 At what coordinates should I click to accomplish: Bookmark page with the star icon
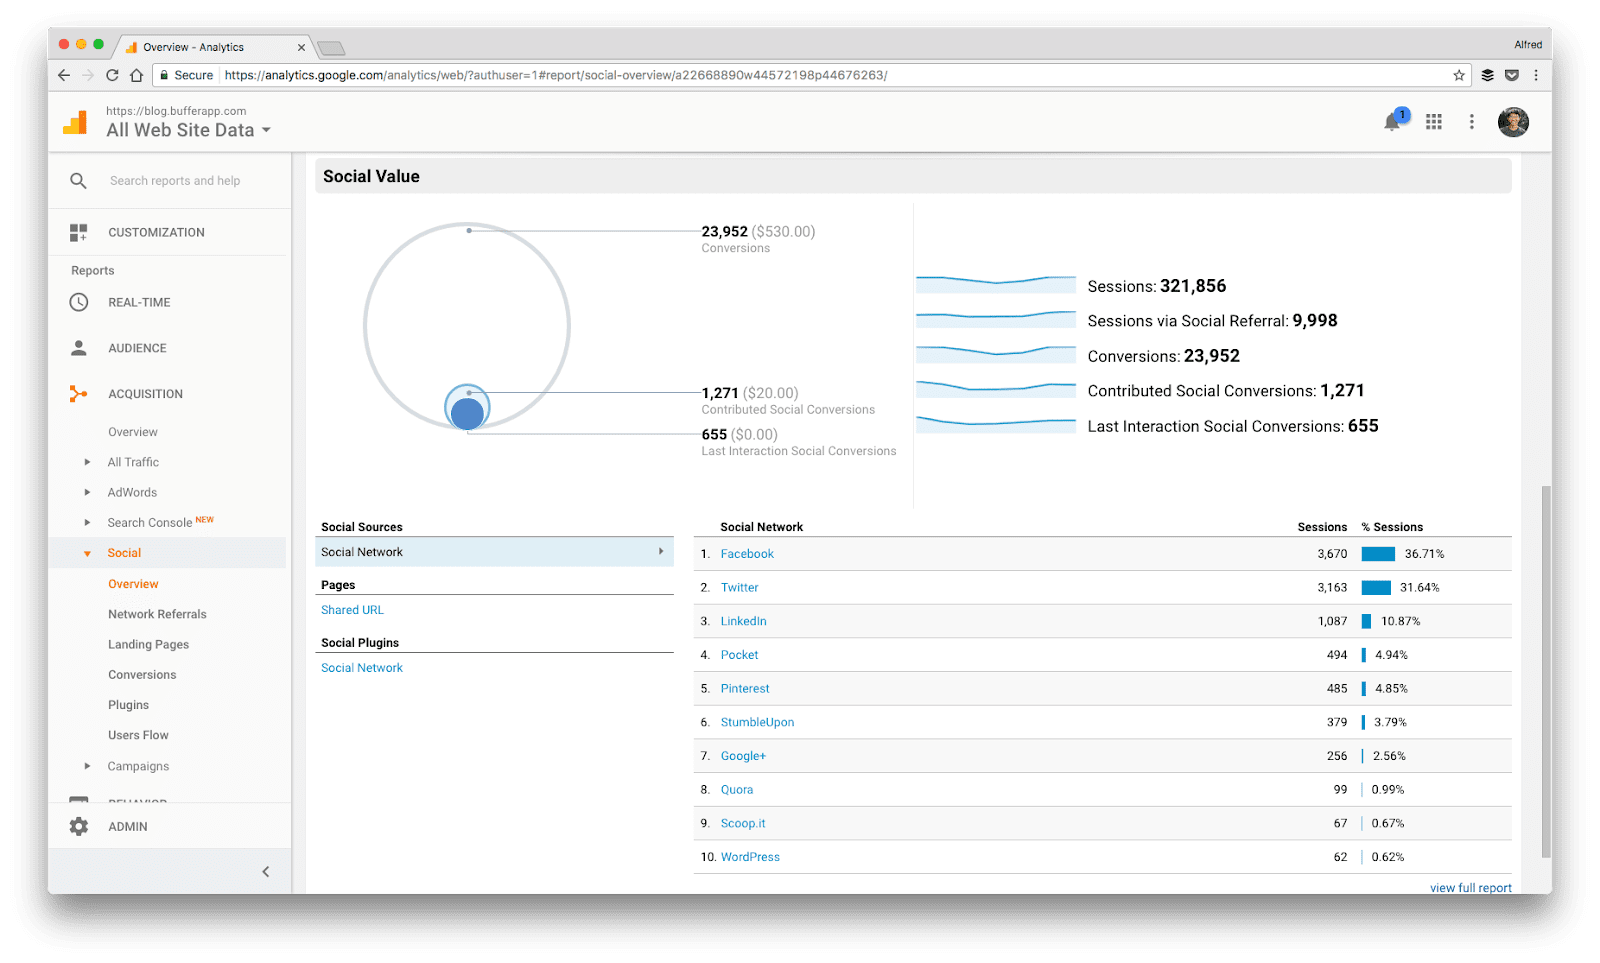click(x=1459, y=75)
